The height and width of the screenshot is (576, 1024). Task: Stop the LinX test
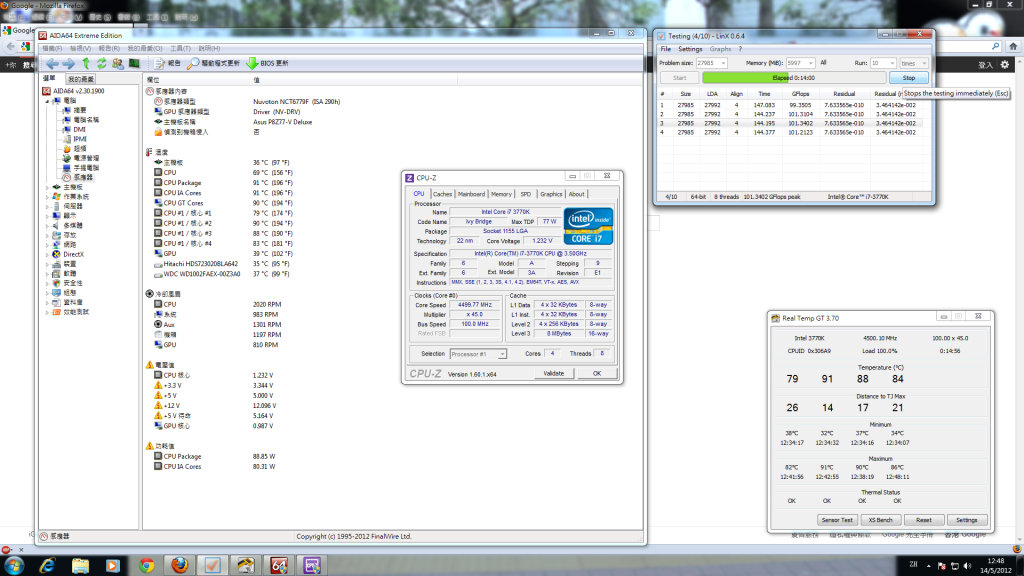[908, 78]
